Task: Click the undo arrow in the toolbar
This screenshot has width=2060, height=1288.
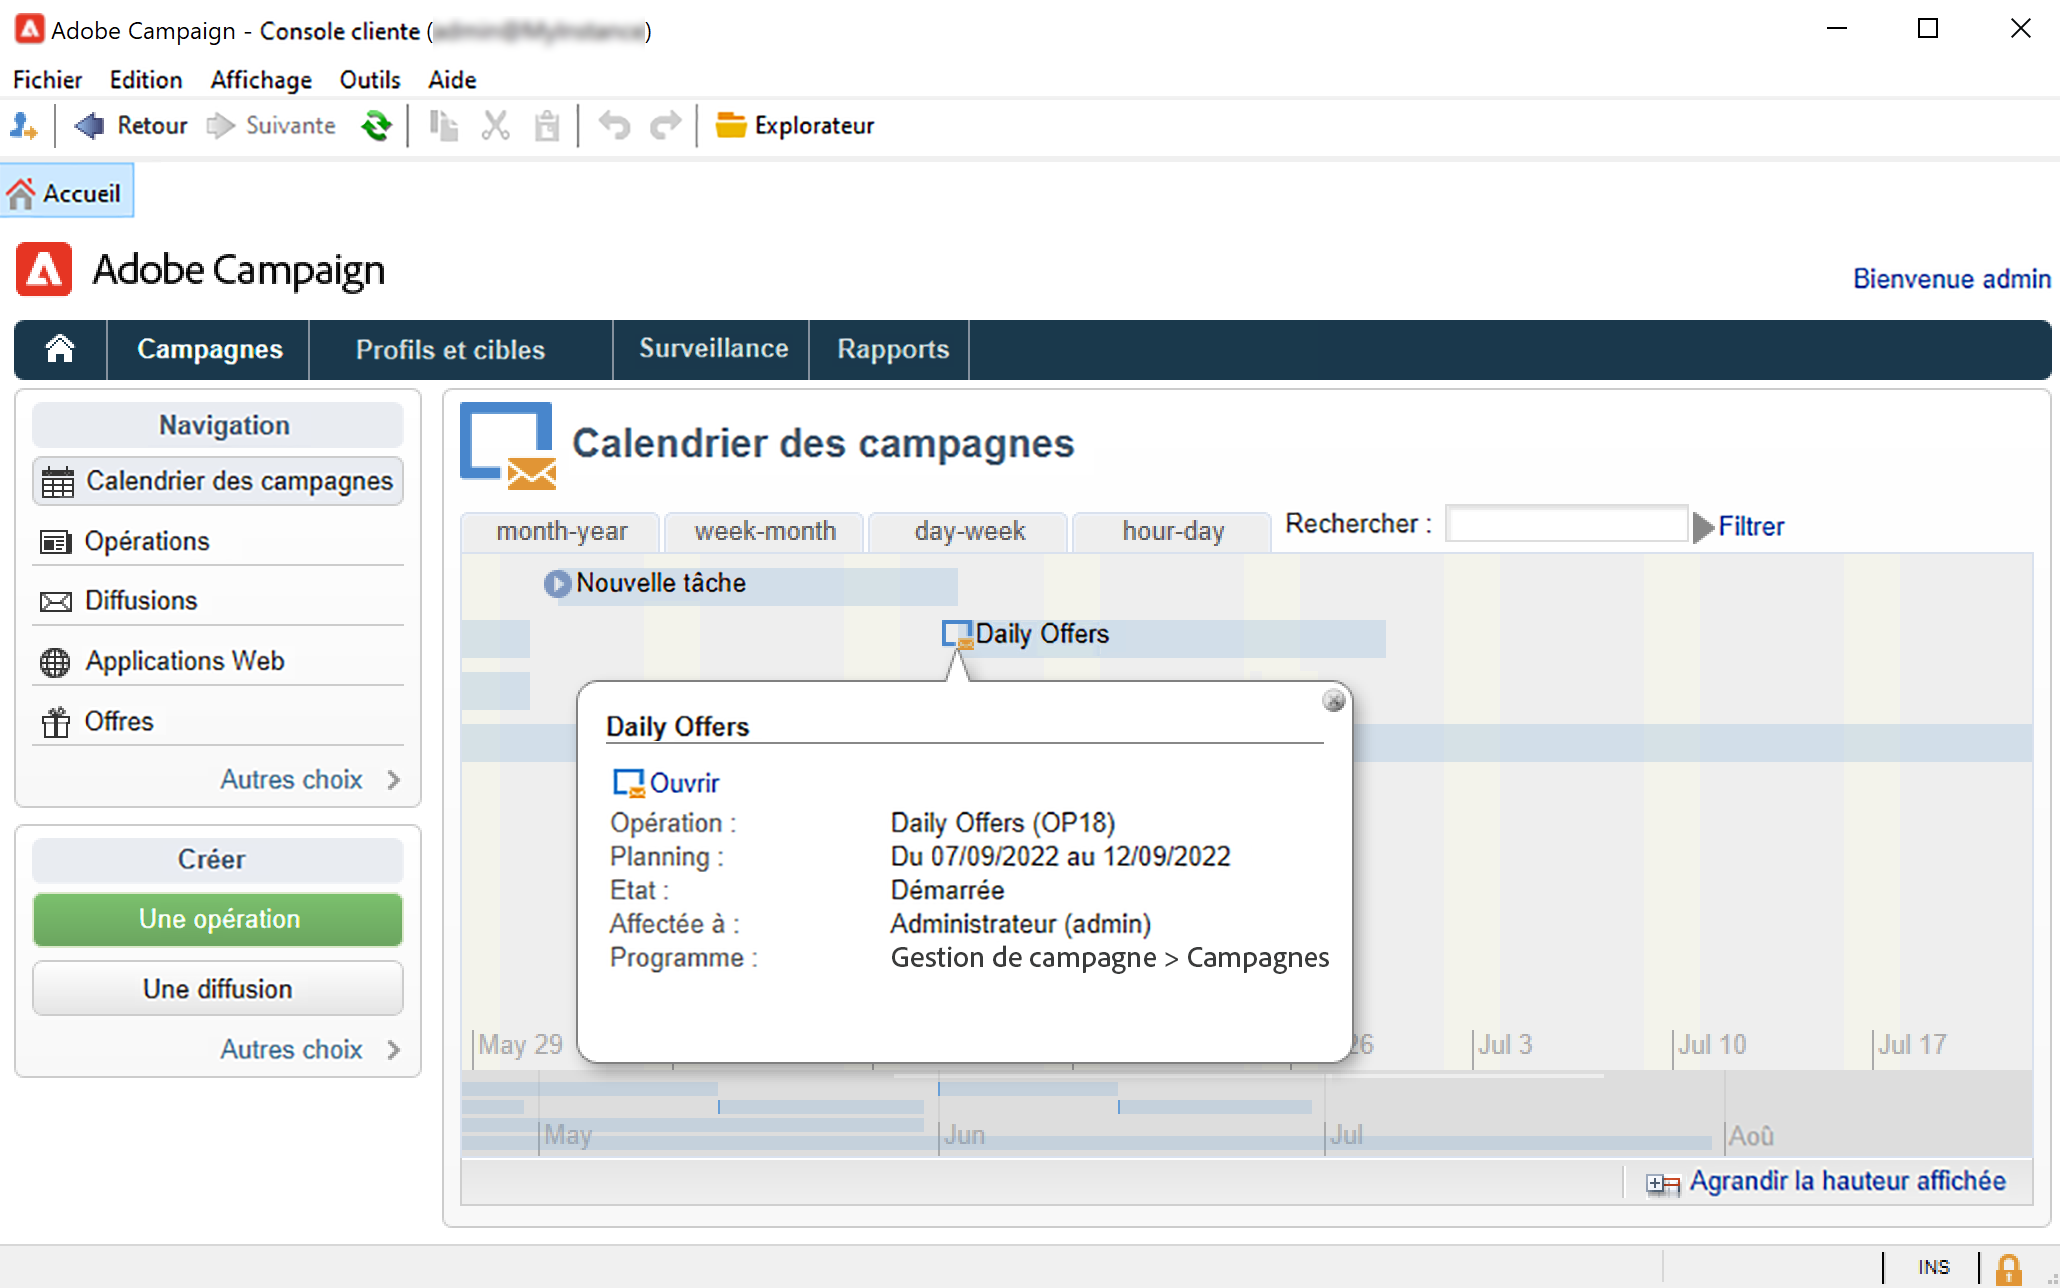Action: tap(614, 126)
